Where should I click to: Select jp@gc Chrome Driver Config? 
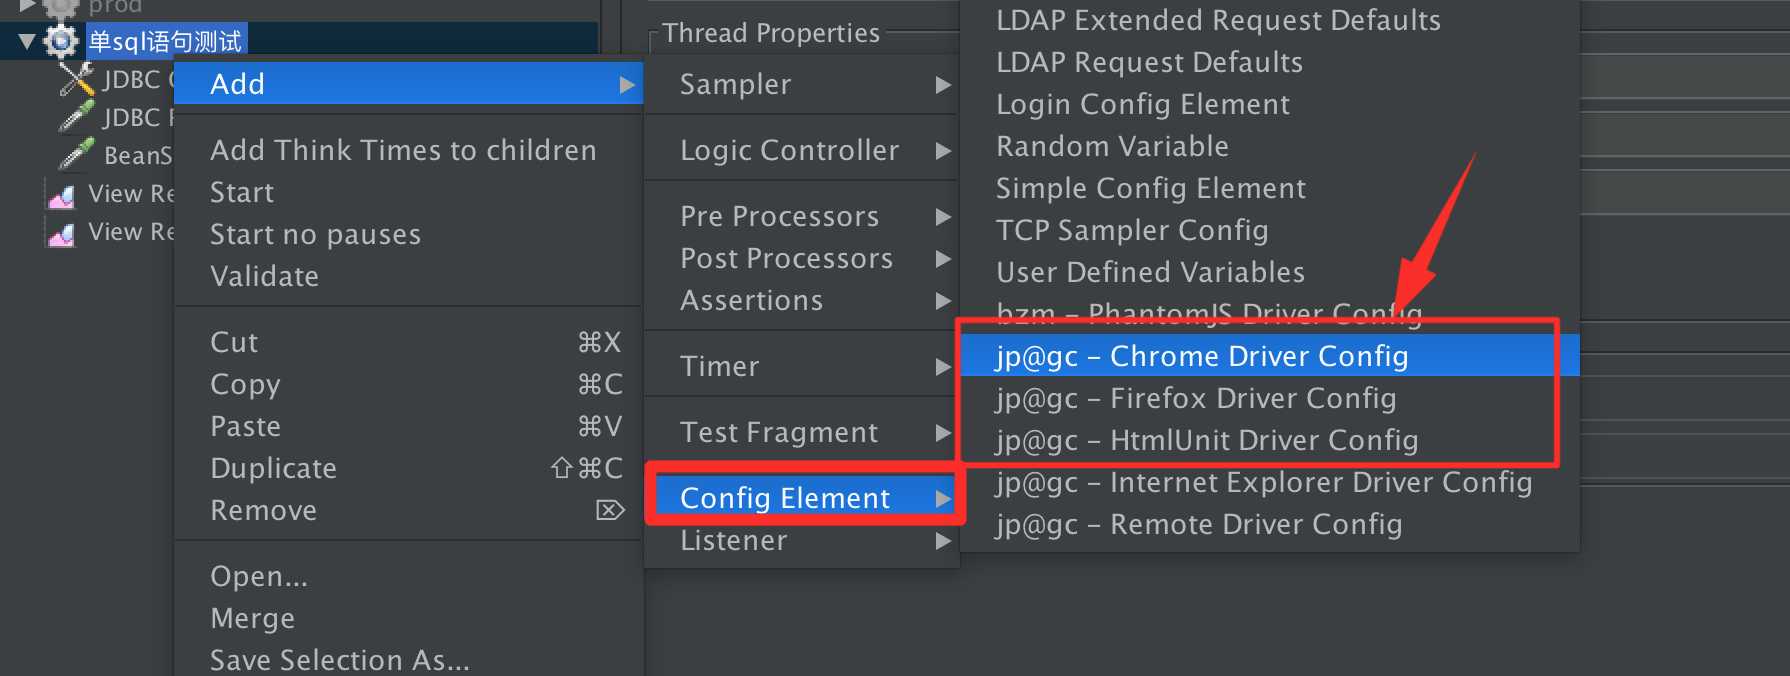click(1201, 356)
